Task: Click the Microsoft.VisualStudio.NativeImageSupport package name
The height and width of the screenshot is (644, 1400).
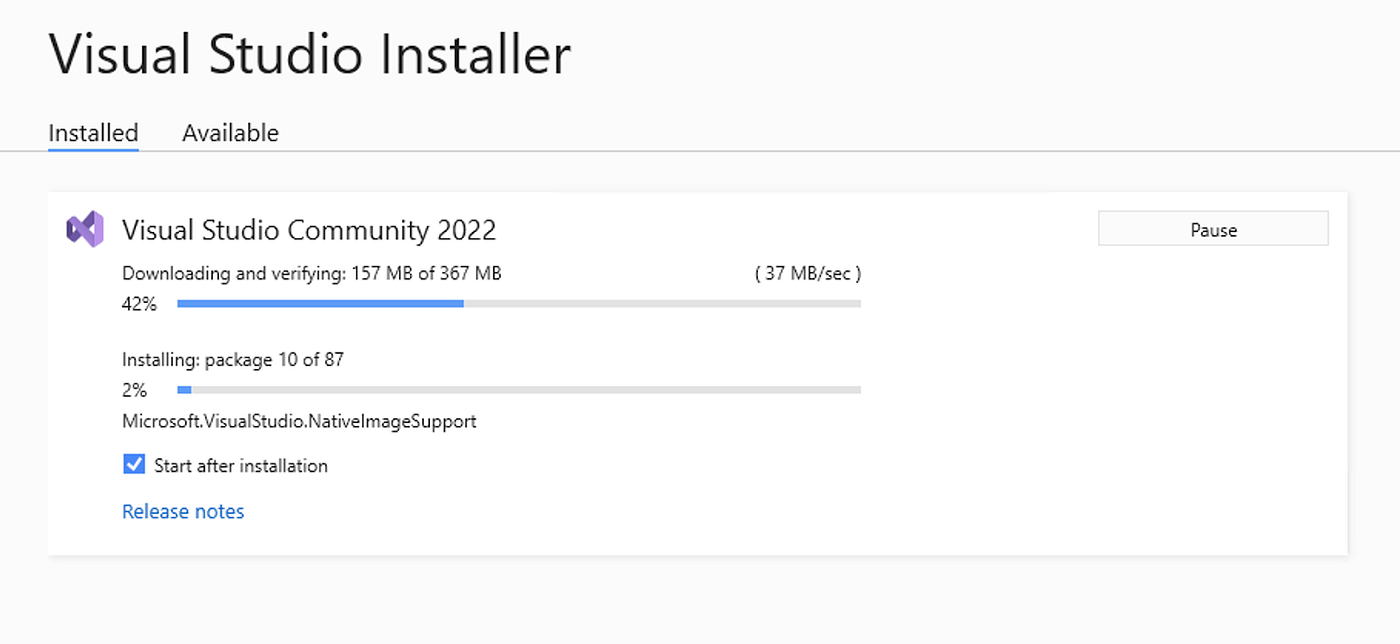Action: [299, 421]
